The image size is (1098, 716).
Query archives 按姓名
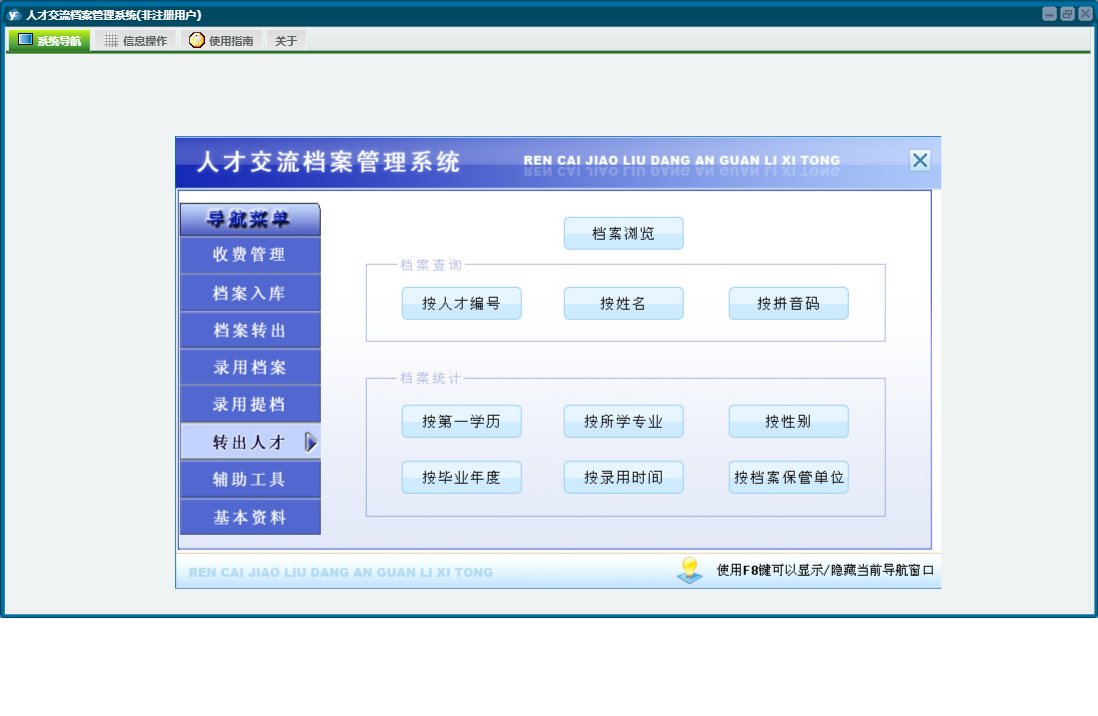(x=623, y=303)
